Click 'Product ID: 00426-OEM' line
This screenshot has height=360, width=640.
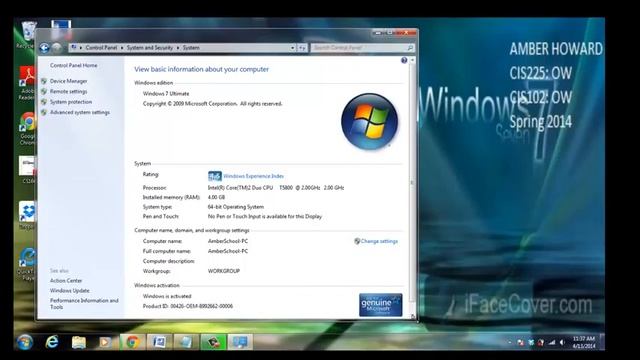[x=188, y=306]
